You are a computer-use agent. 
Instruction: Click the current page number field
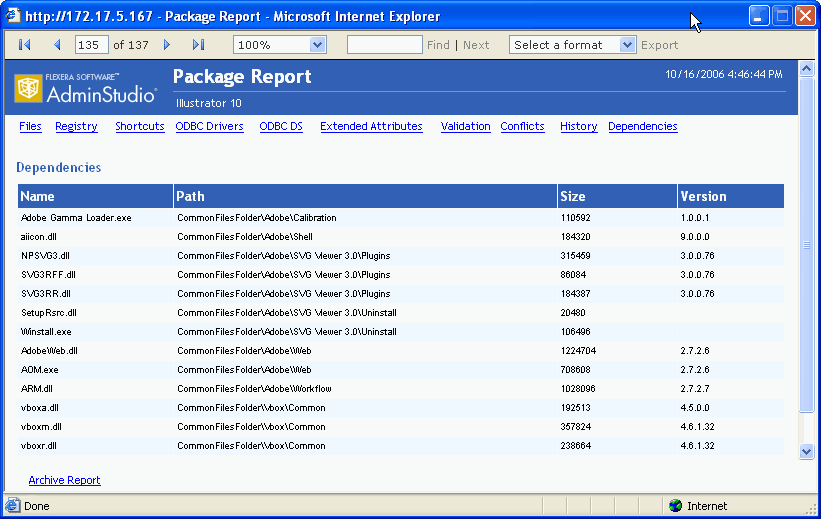[92, 45]
